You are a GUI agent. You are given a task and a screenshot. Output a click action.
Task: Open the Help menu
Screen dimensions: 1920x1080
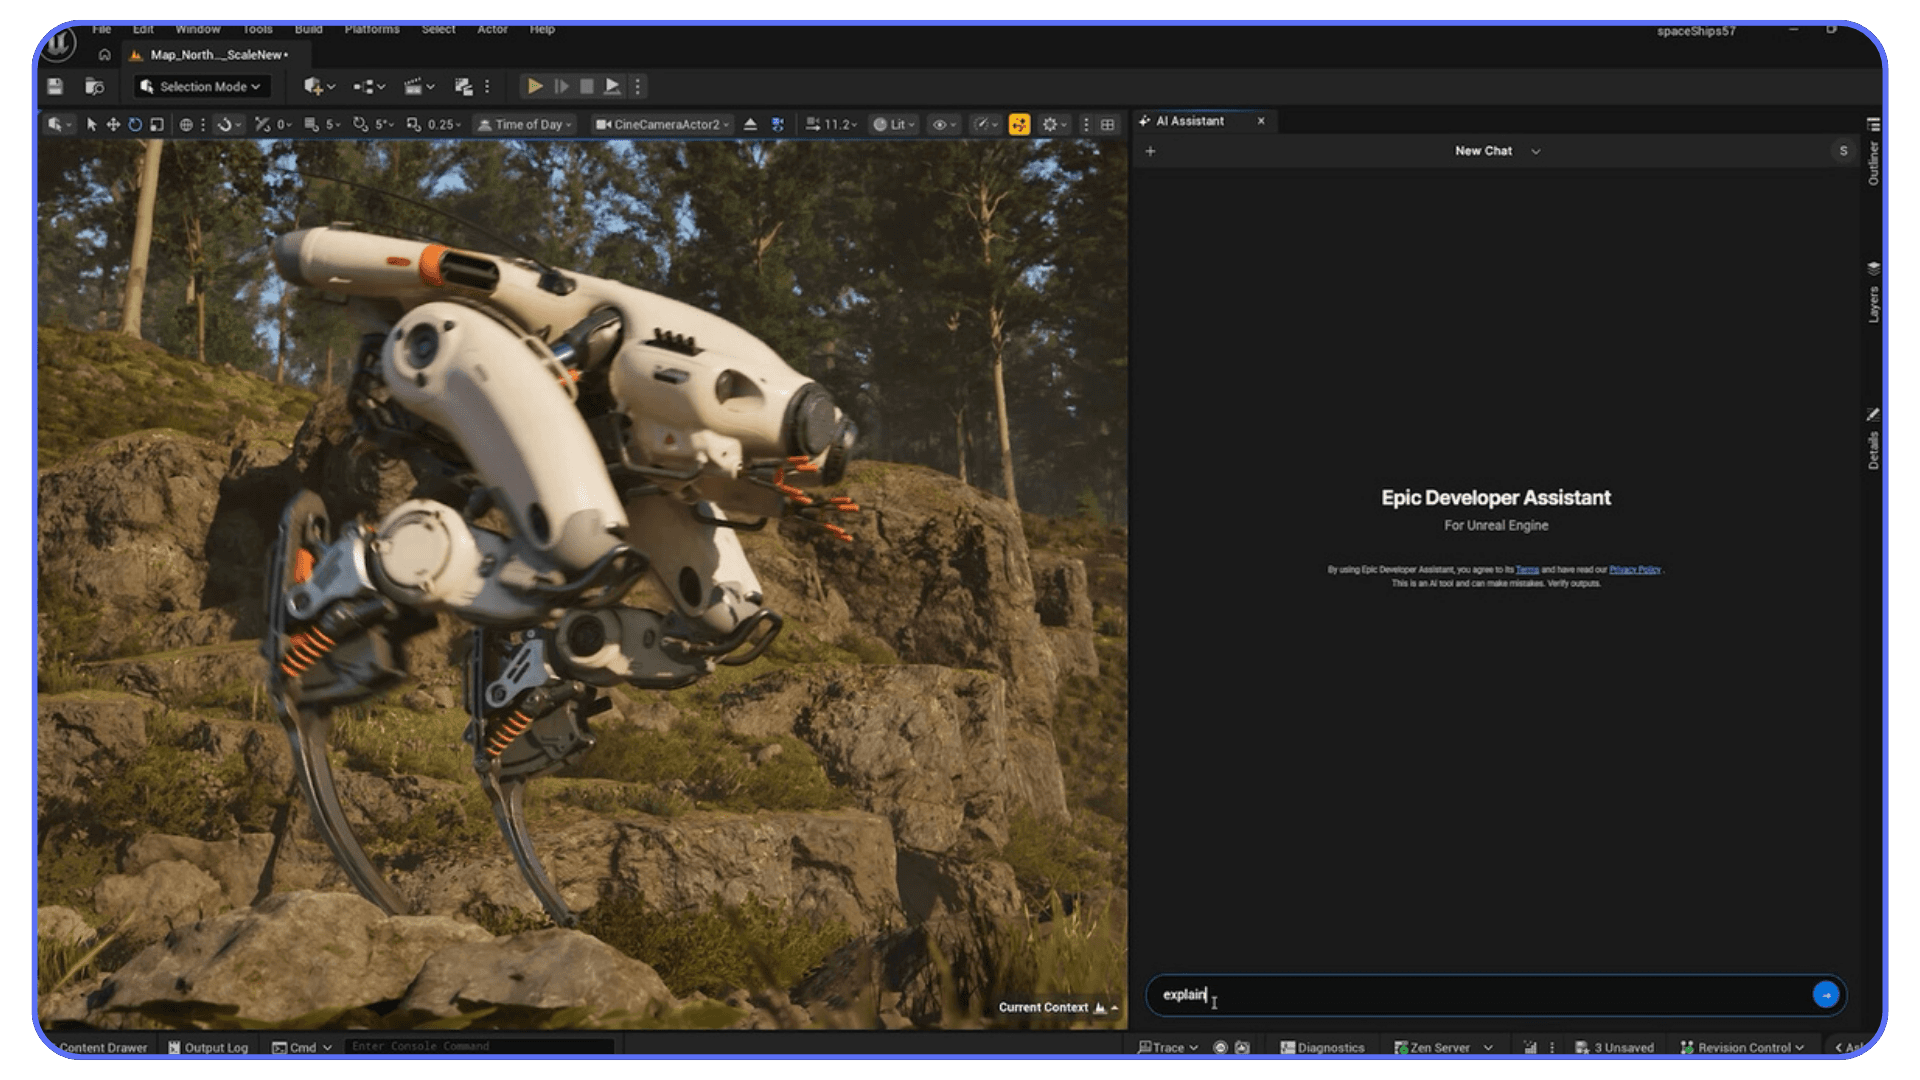tap(542, 29)
